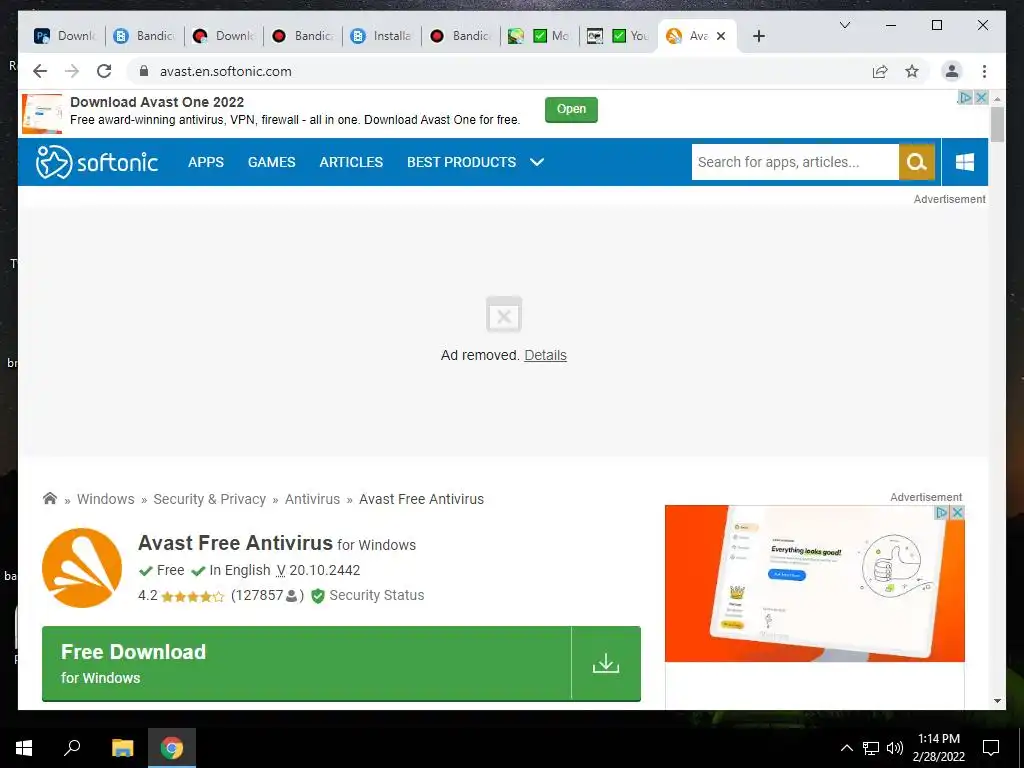Image resolution: width=1024 pixels, height=768 pixels.
Task: Open the ARTICLES menu
Action: coord(351,162)
